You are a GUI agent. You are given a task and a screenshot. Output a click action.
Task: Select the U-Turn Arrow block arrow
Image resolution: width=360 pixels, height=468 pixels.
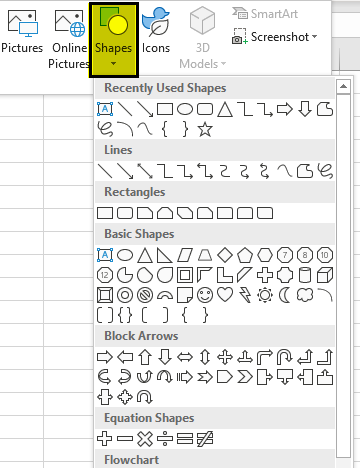coord(285,357)
